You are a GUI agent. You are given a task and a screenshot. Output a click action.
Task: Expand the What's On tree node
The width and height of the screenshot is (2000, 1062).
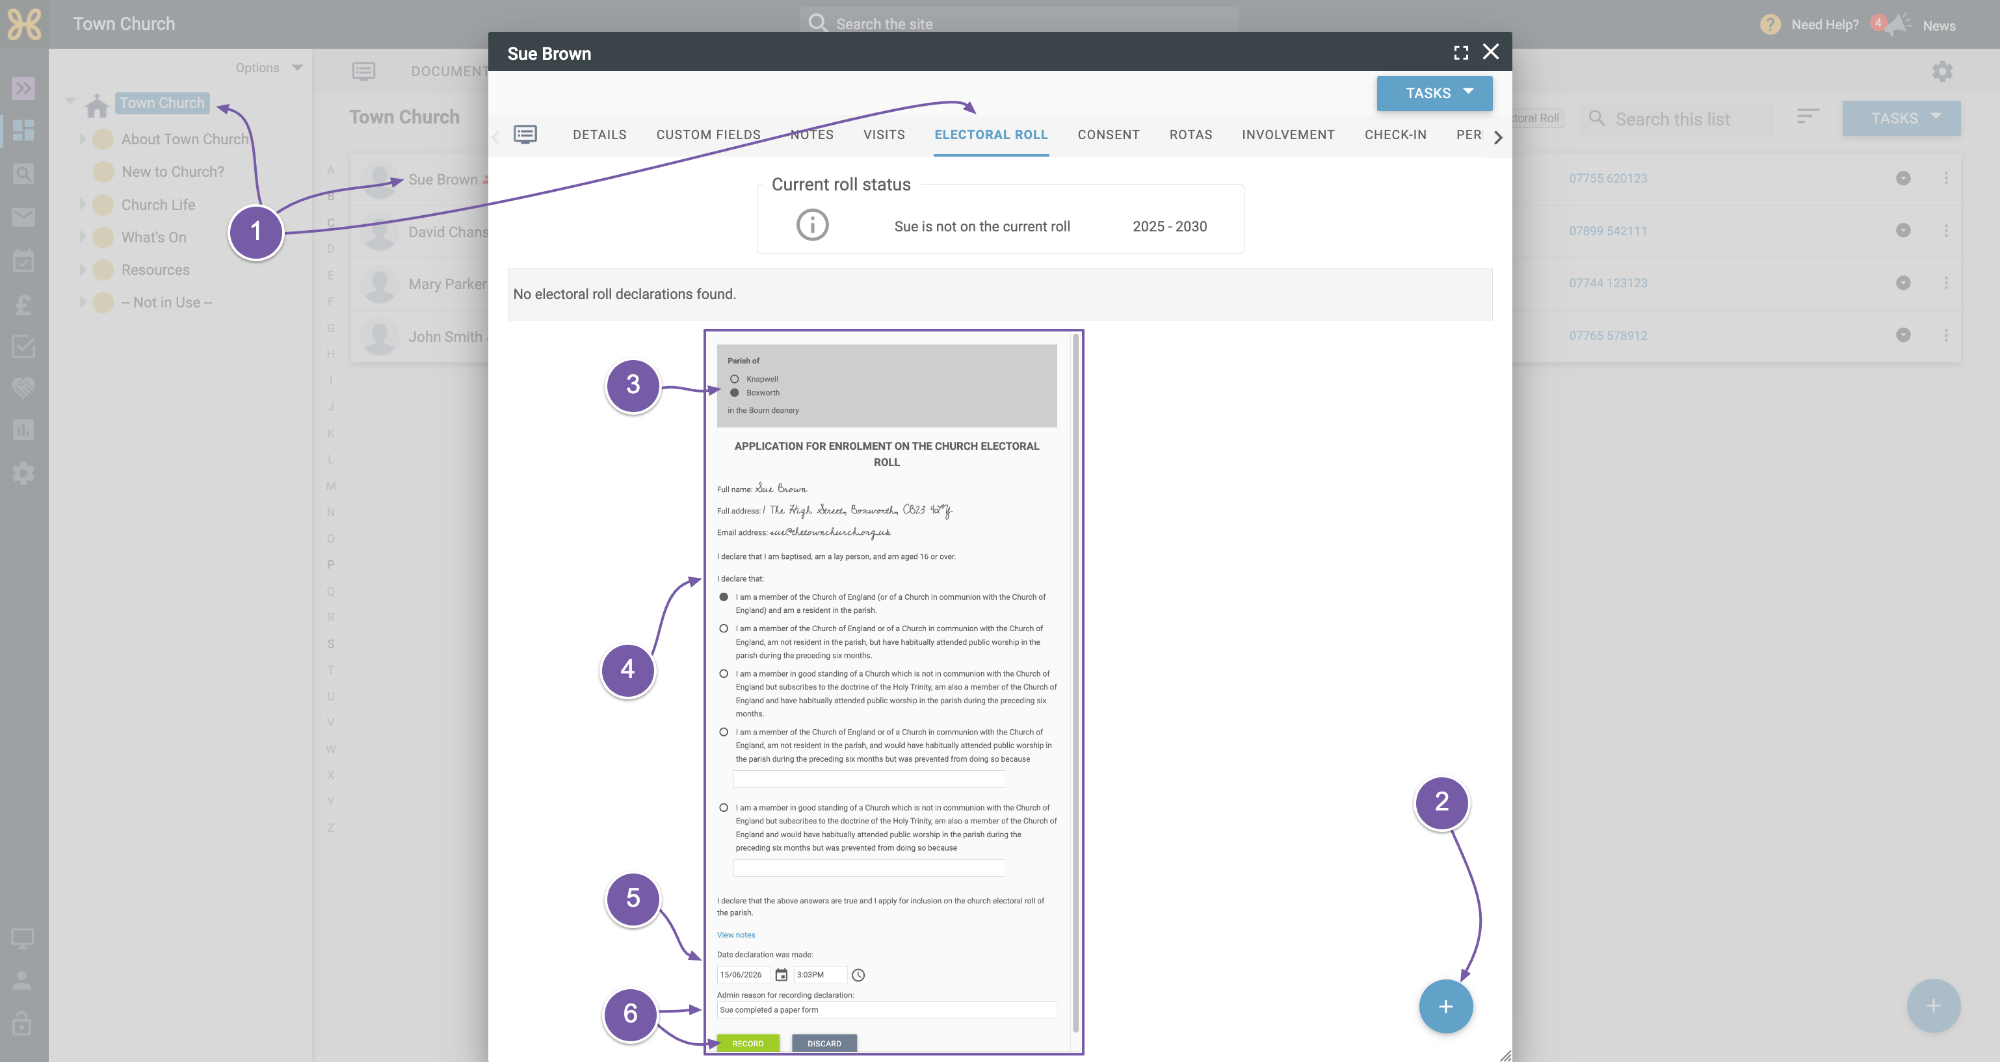click(x=82, y=237)
